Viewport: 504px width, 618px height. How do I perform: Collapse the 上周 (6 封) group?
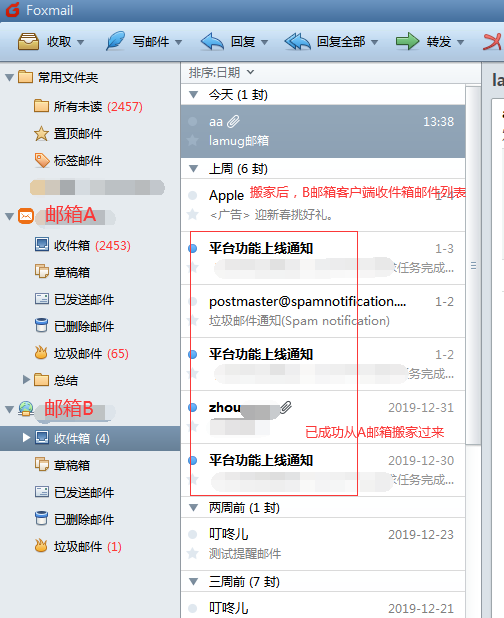(193, 169)
